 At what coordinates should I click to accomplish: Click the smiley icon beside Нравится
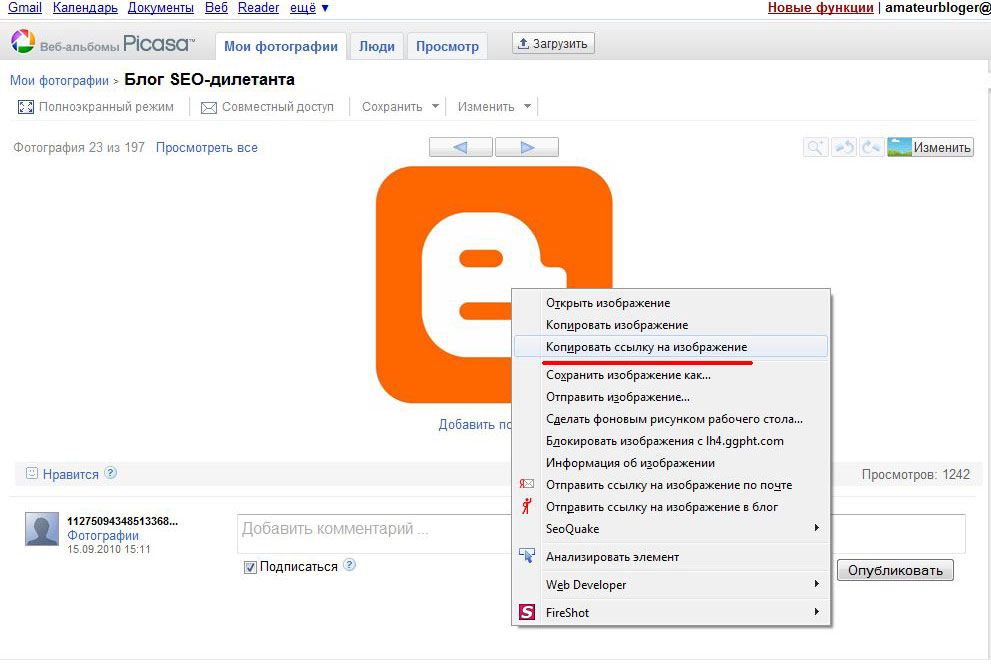coord(32,473)
